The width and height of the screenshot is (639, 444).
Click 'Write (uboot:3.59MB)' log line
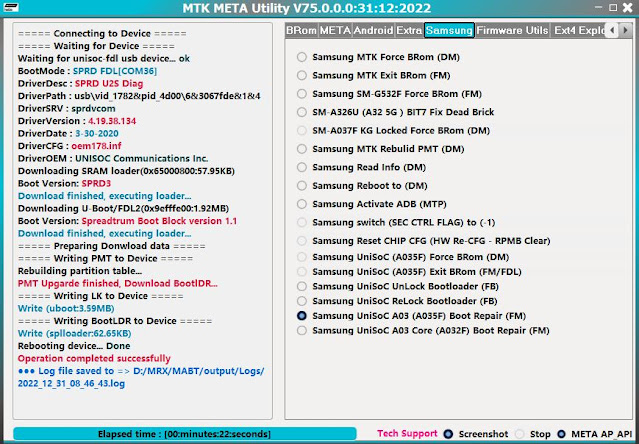pyautogui.click(x=66, y=308)
